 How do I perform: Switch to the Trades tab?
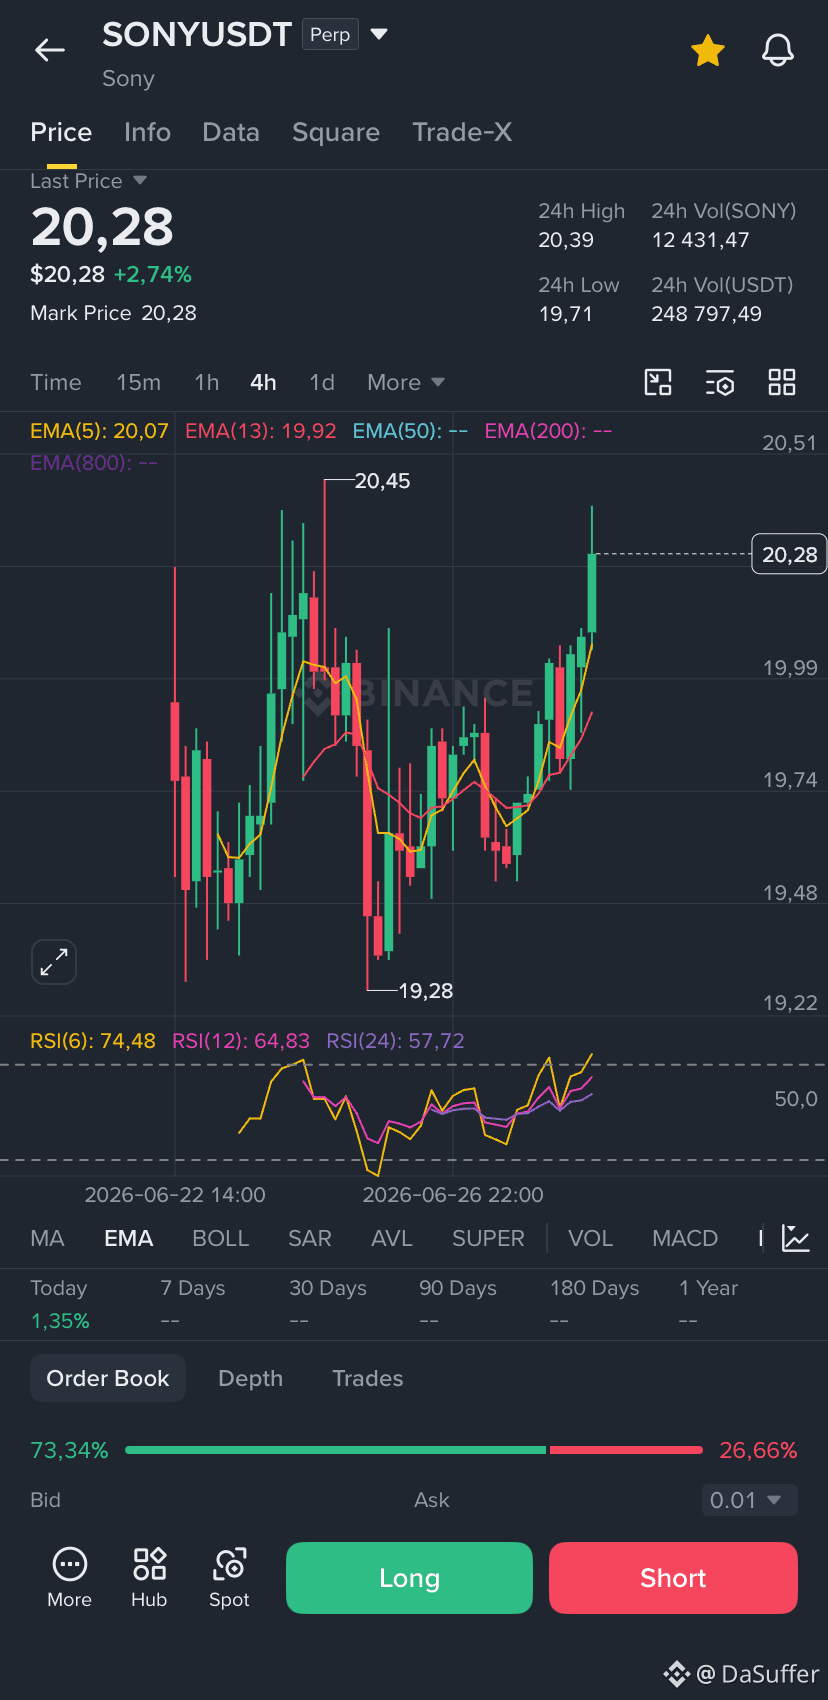coord(368,1378)
